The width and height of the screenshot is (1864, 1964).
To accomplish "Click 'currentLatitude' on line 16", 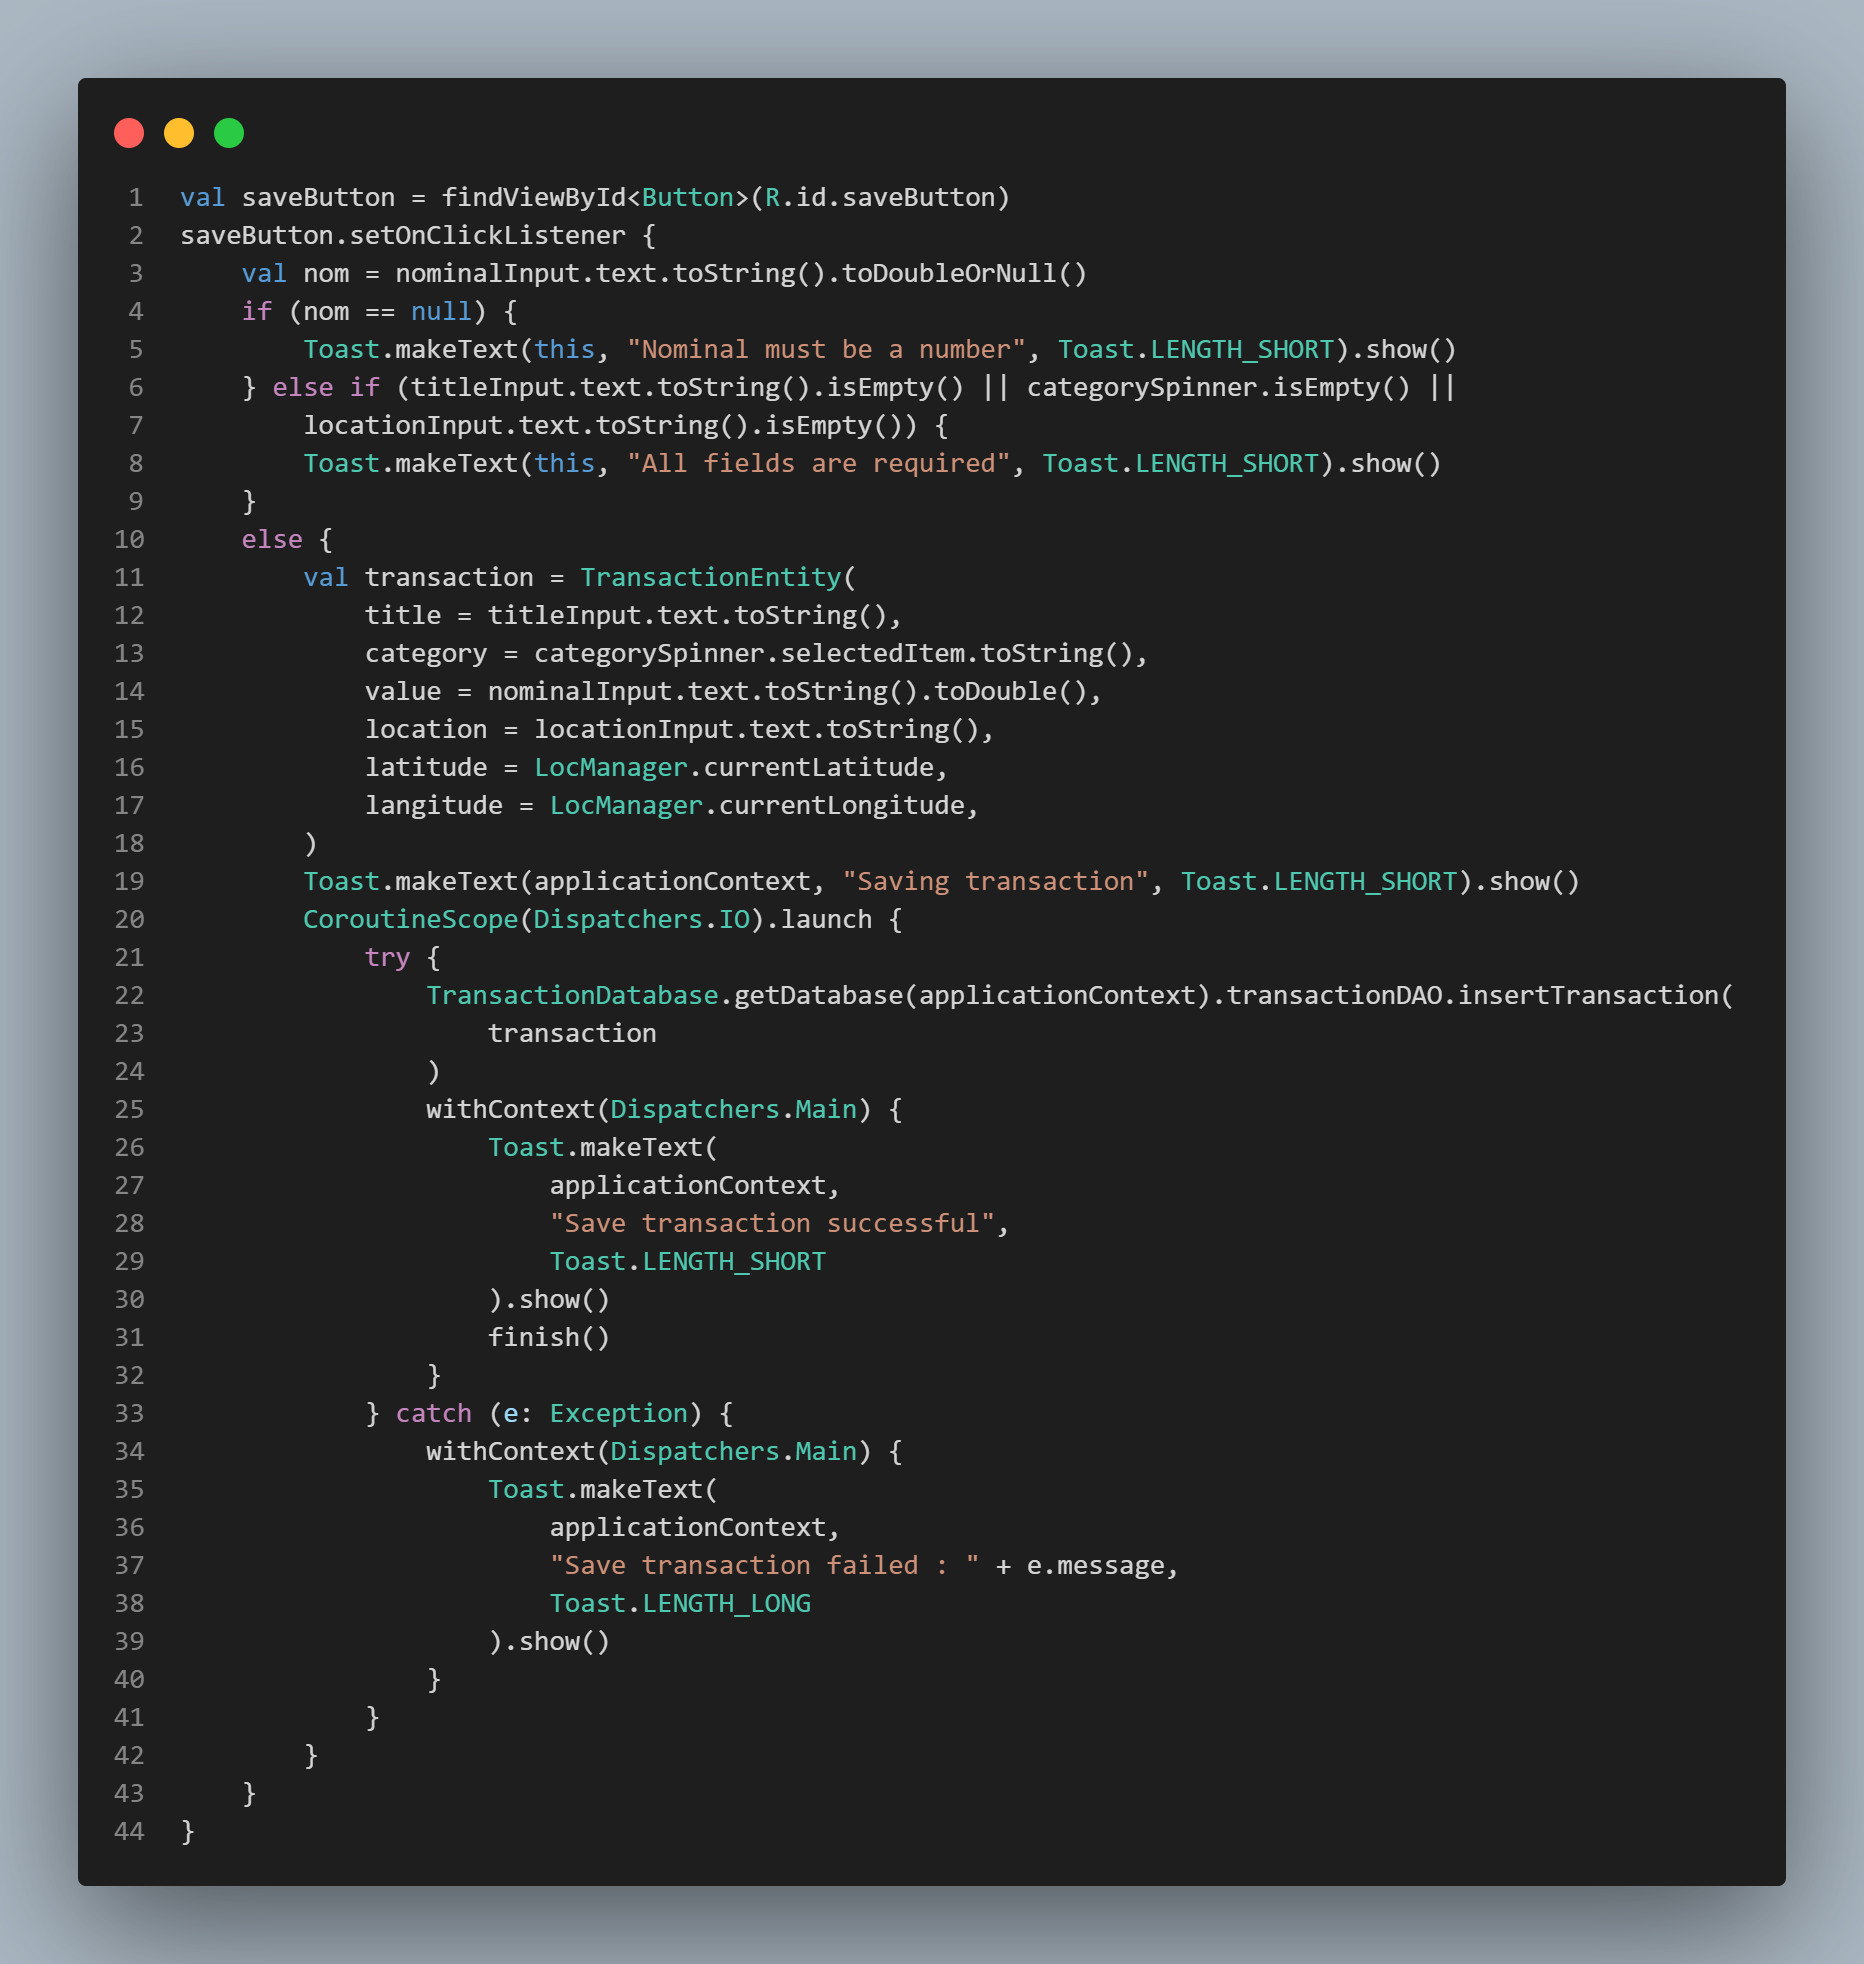I will pos(818,768).
